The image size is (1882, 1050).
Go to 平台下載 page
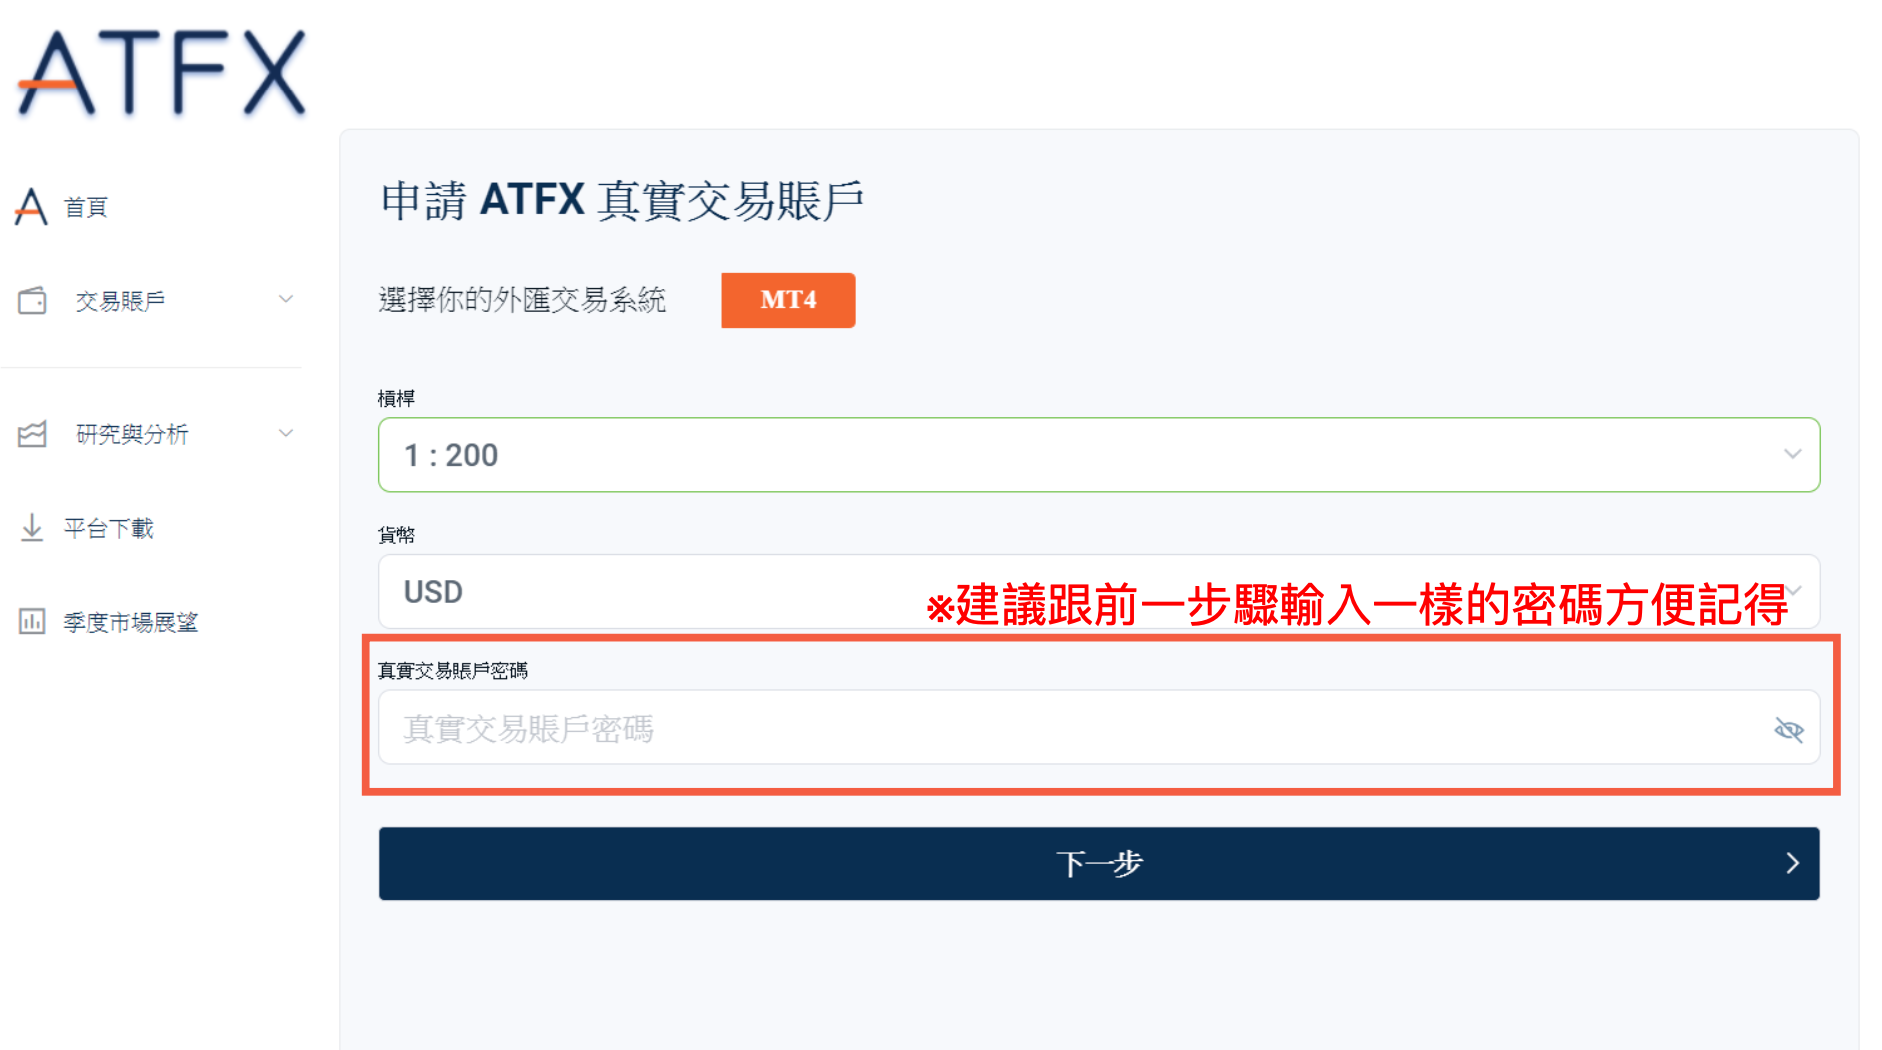[x=108, y=528]
